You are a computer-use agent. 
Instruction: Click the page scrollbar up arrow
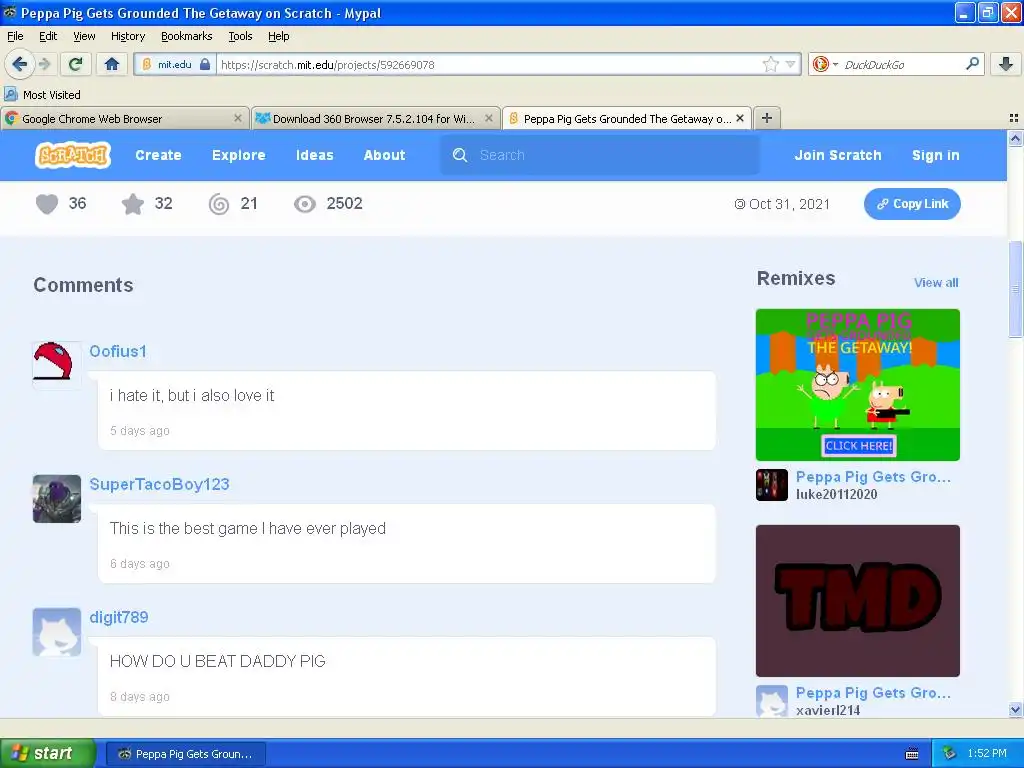pyautogui.click(x=1015, y=138)
